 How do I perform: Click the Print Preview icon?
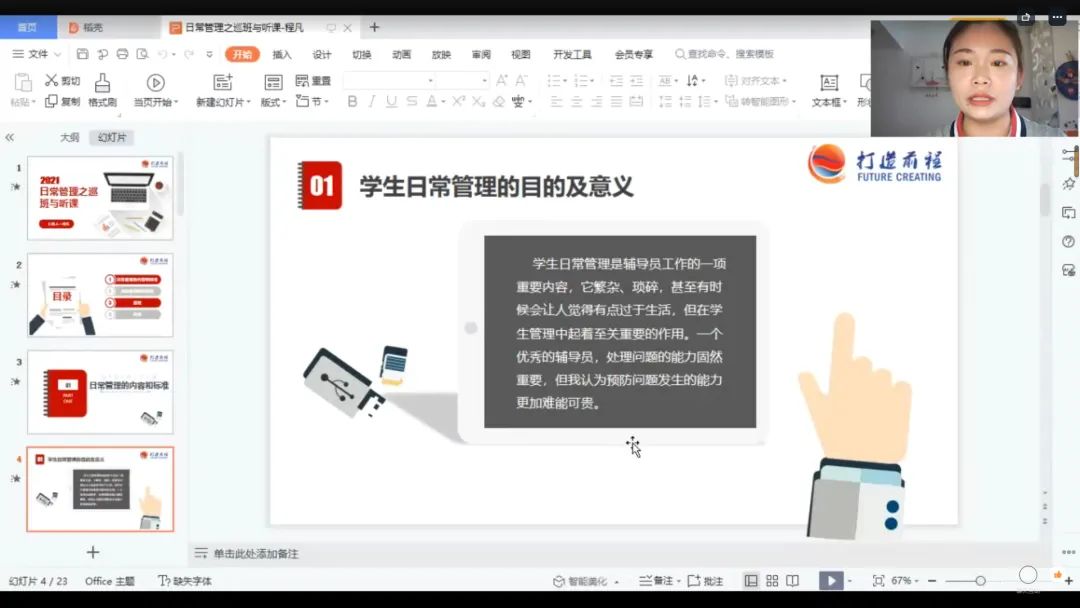143,54
